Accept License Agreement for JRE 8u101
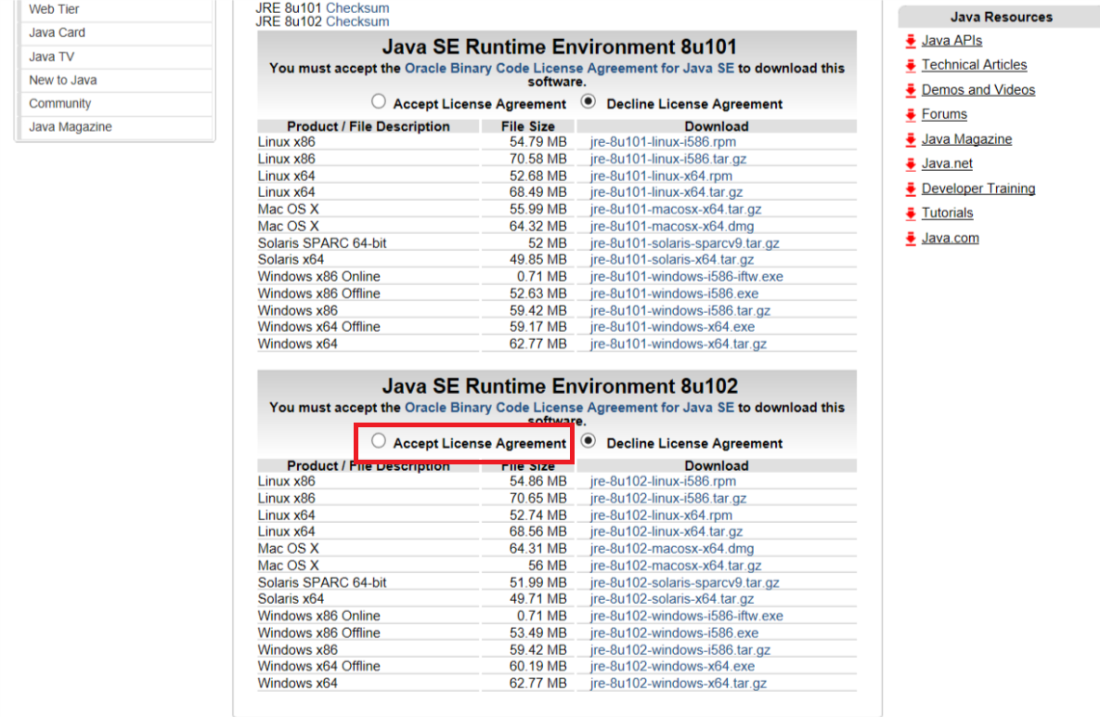The width and height of the screenshot is (1100, 717). [379, 102]
